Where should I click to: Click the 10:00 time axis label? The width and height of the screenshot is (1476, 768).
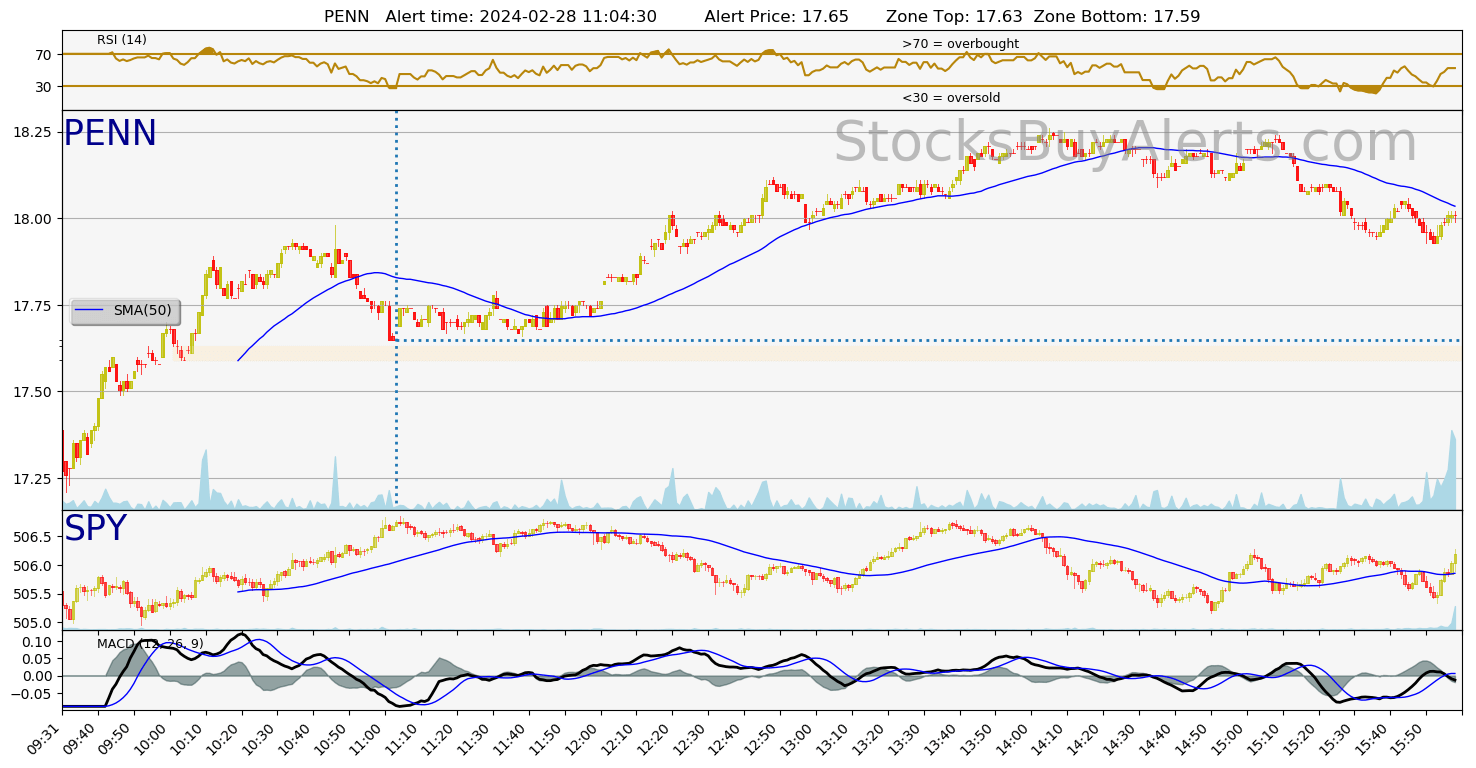(152, 740)
